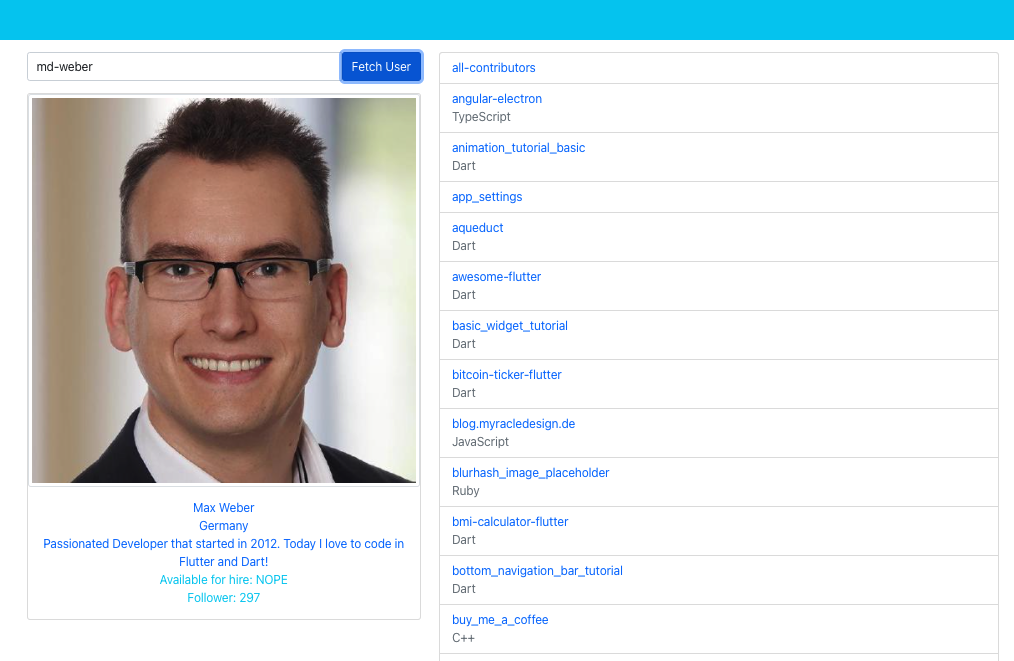Click Dart label under bottom_navigation_bar_tutorial

point(464,589)
